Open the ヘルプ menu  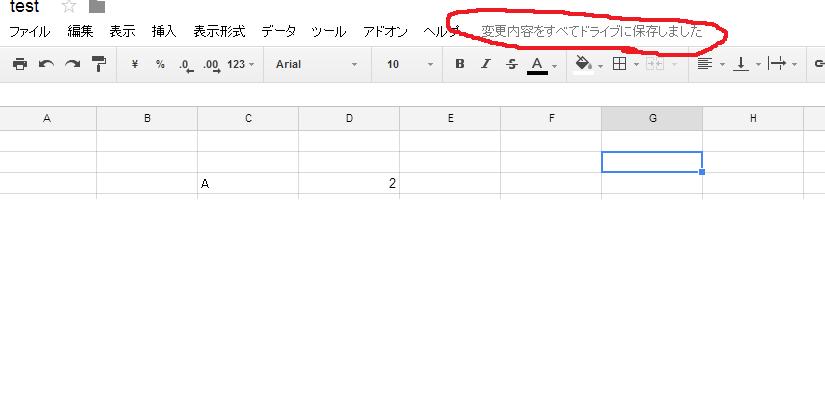click(x=442, y=32)
